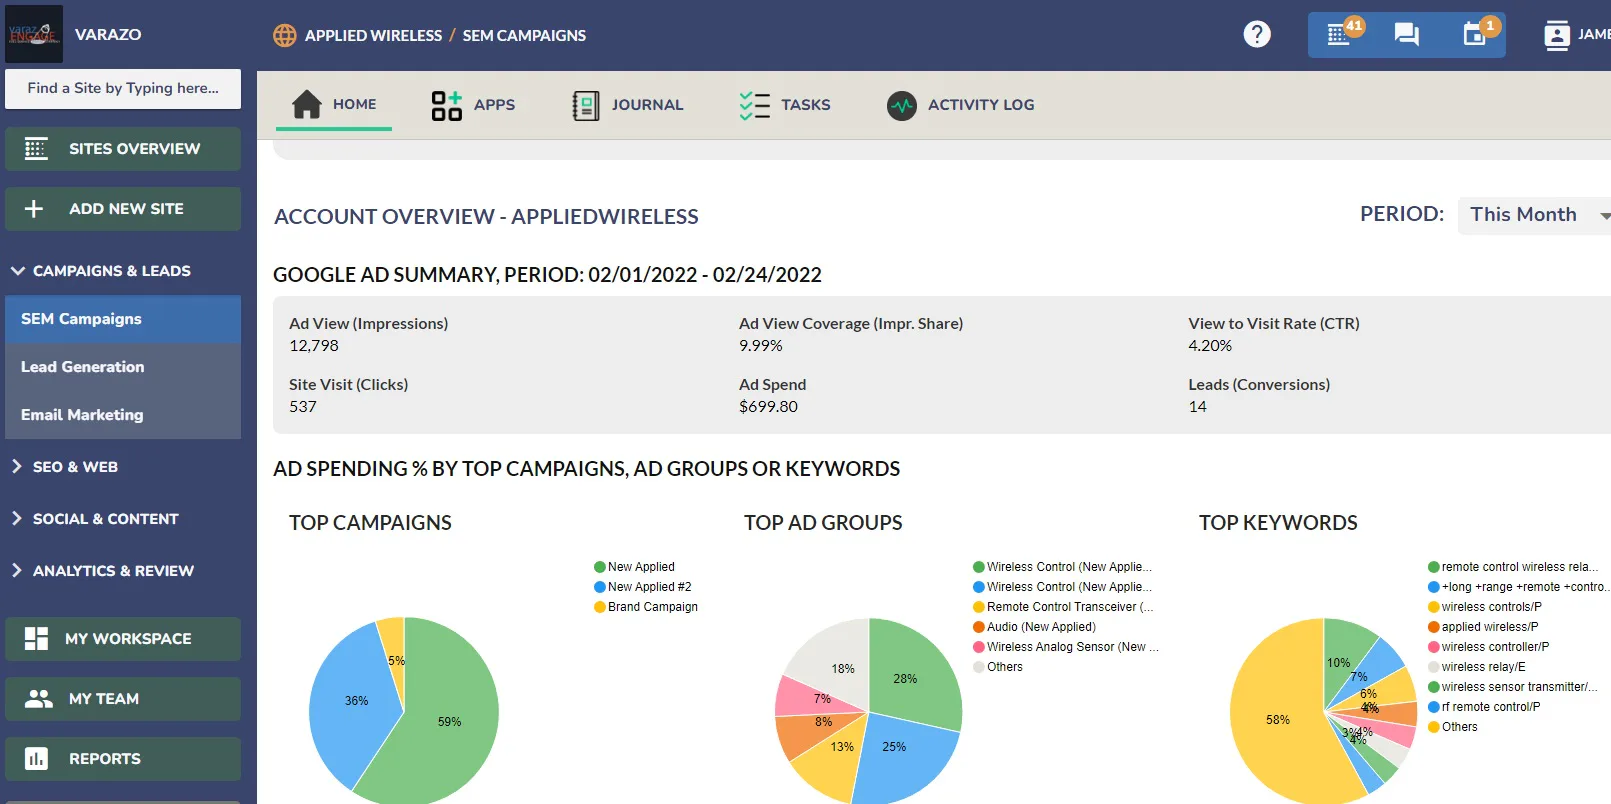This screenshot has height=804, width=1611.
Task: Switch to the Activity Log tab
Action: [961, 105]
